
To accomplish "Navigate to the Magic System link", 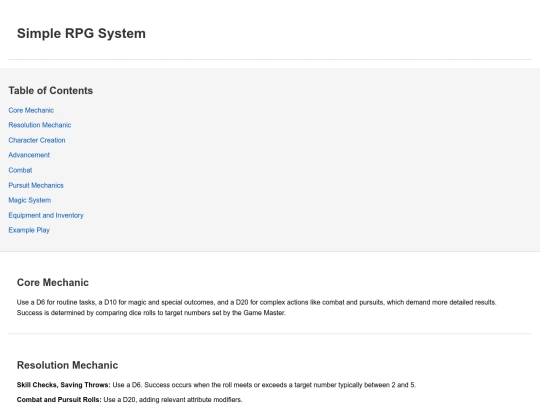I will 30,200.
